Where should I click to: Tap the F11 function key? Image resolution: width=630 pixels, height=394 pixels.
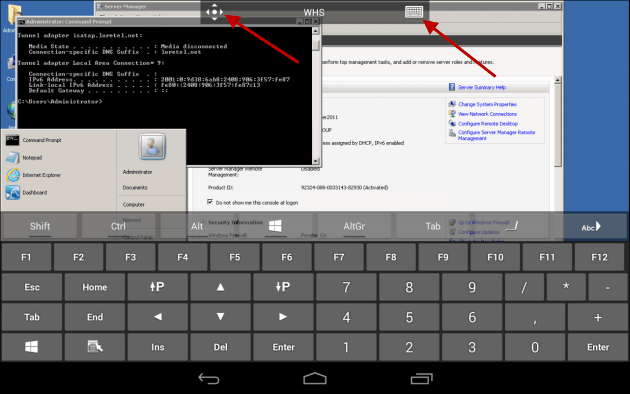(547, 257)
